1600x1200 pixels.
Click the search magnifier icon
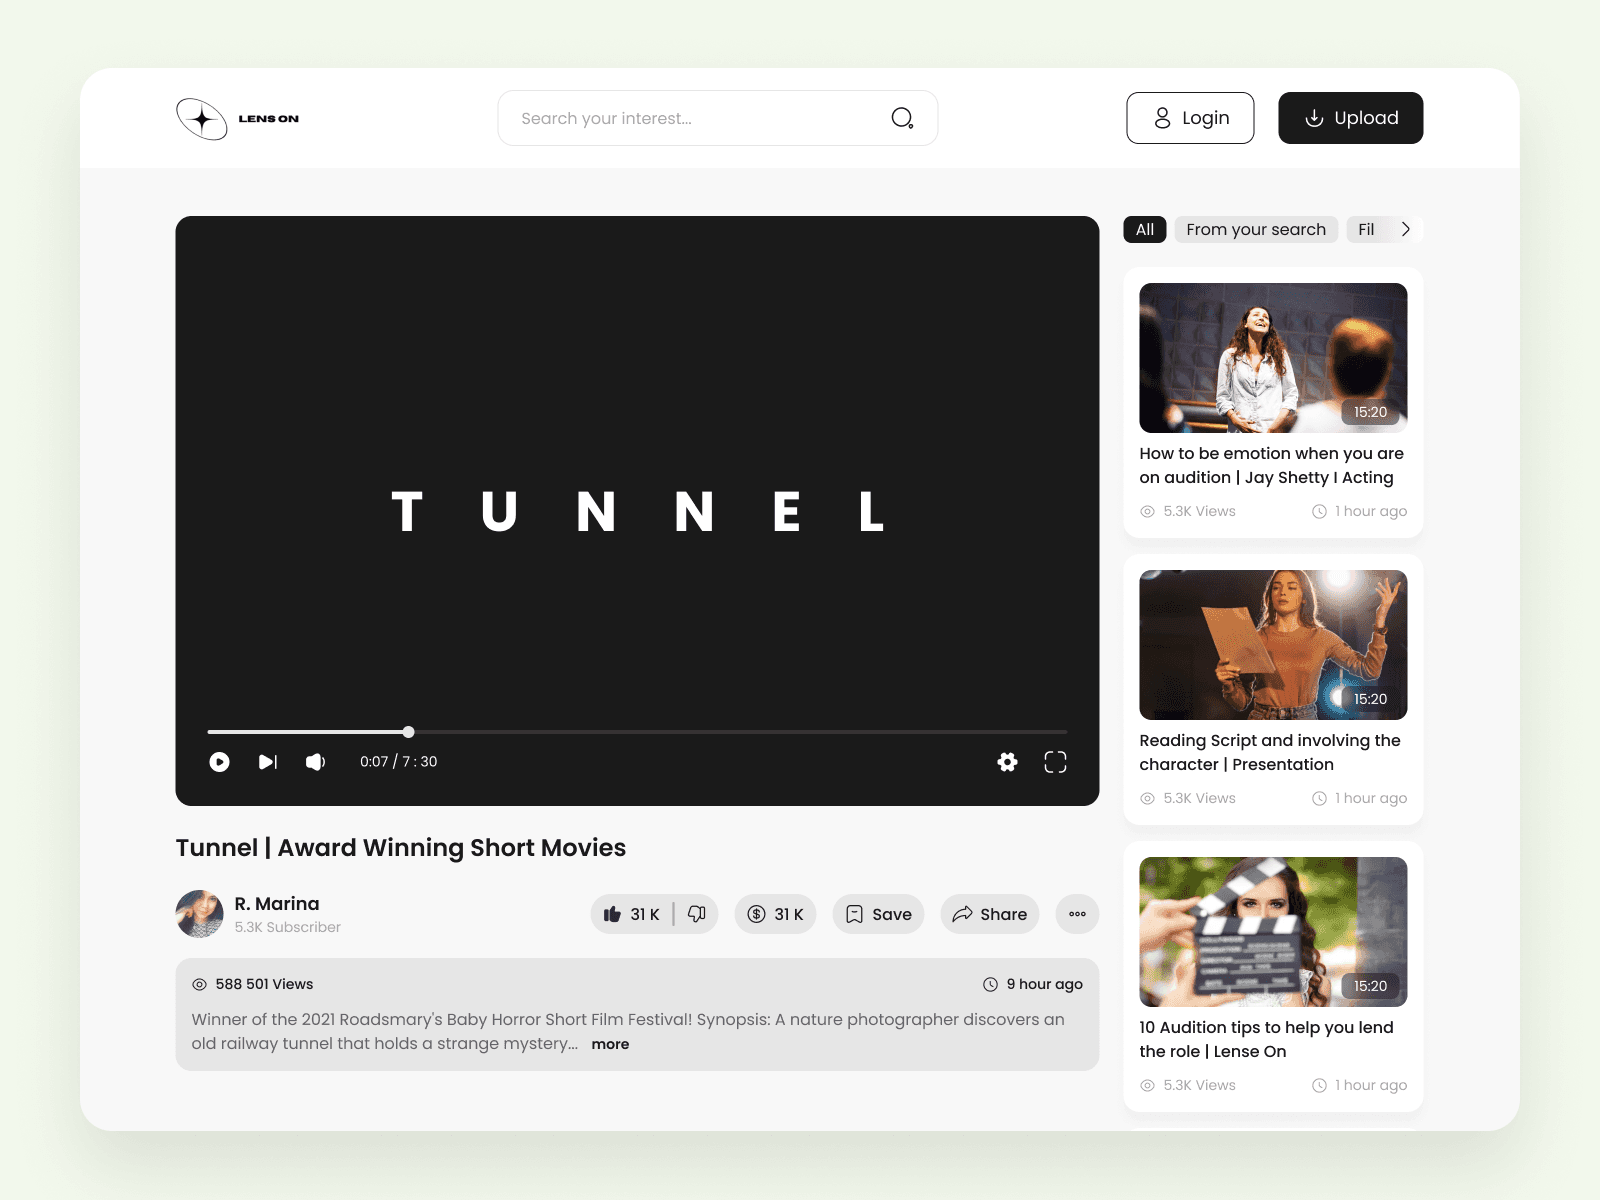[902, 118]
